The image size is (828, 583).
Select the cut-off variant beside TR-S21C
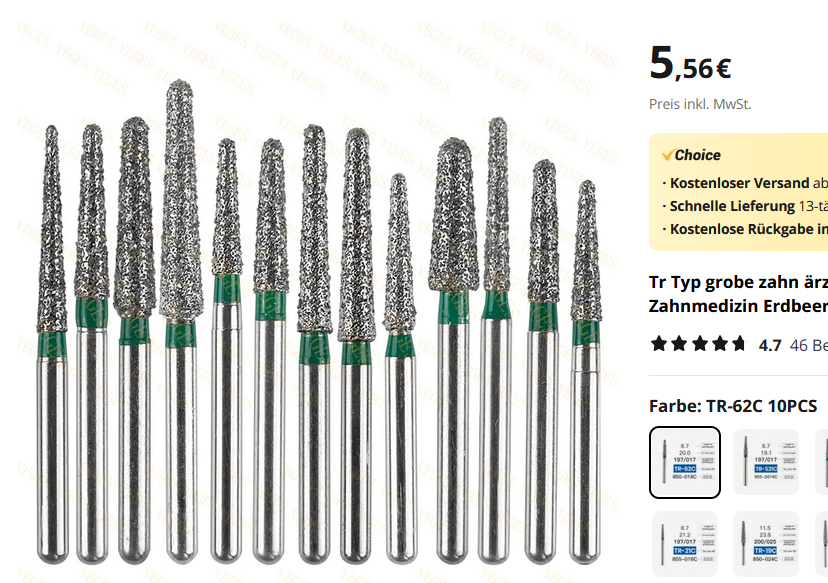822,462
